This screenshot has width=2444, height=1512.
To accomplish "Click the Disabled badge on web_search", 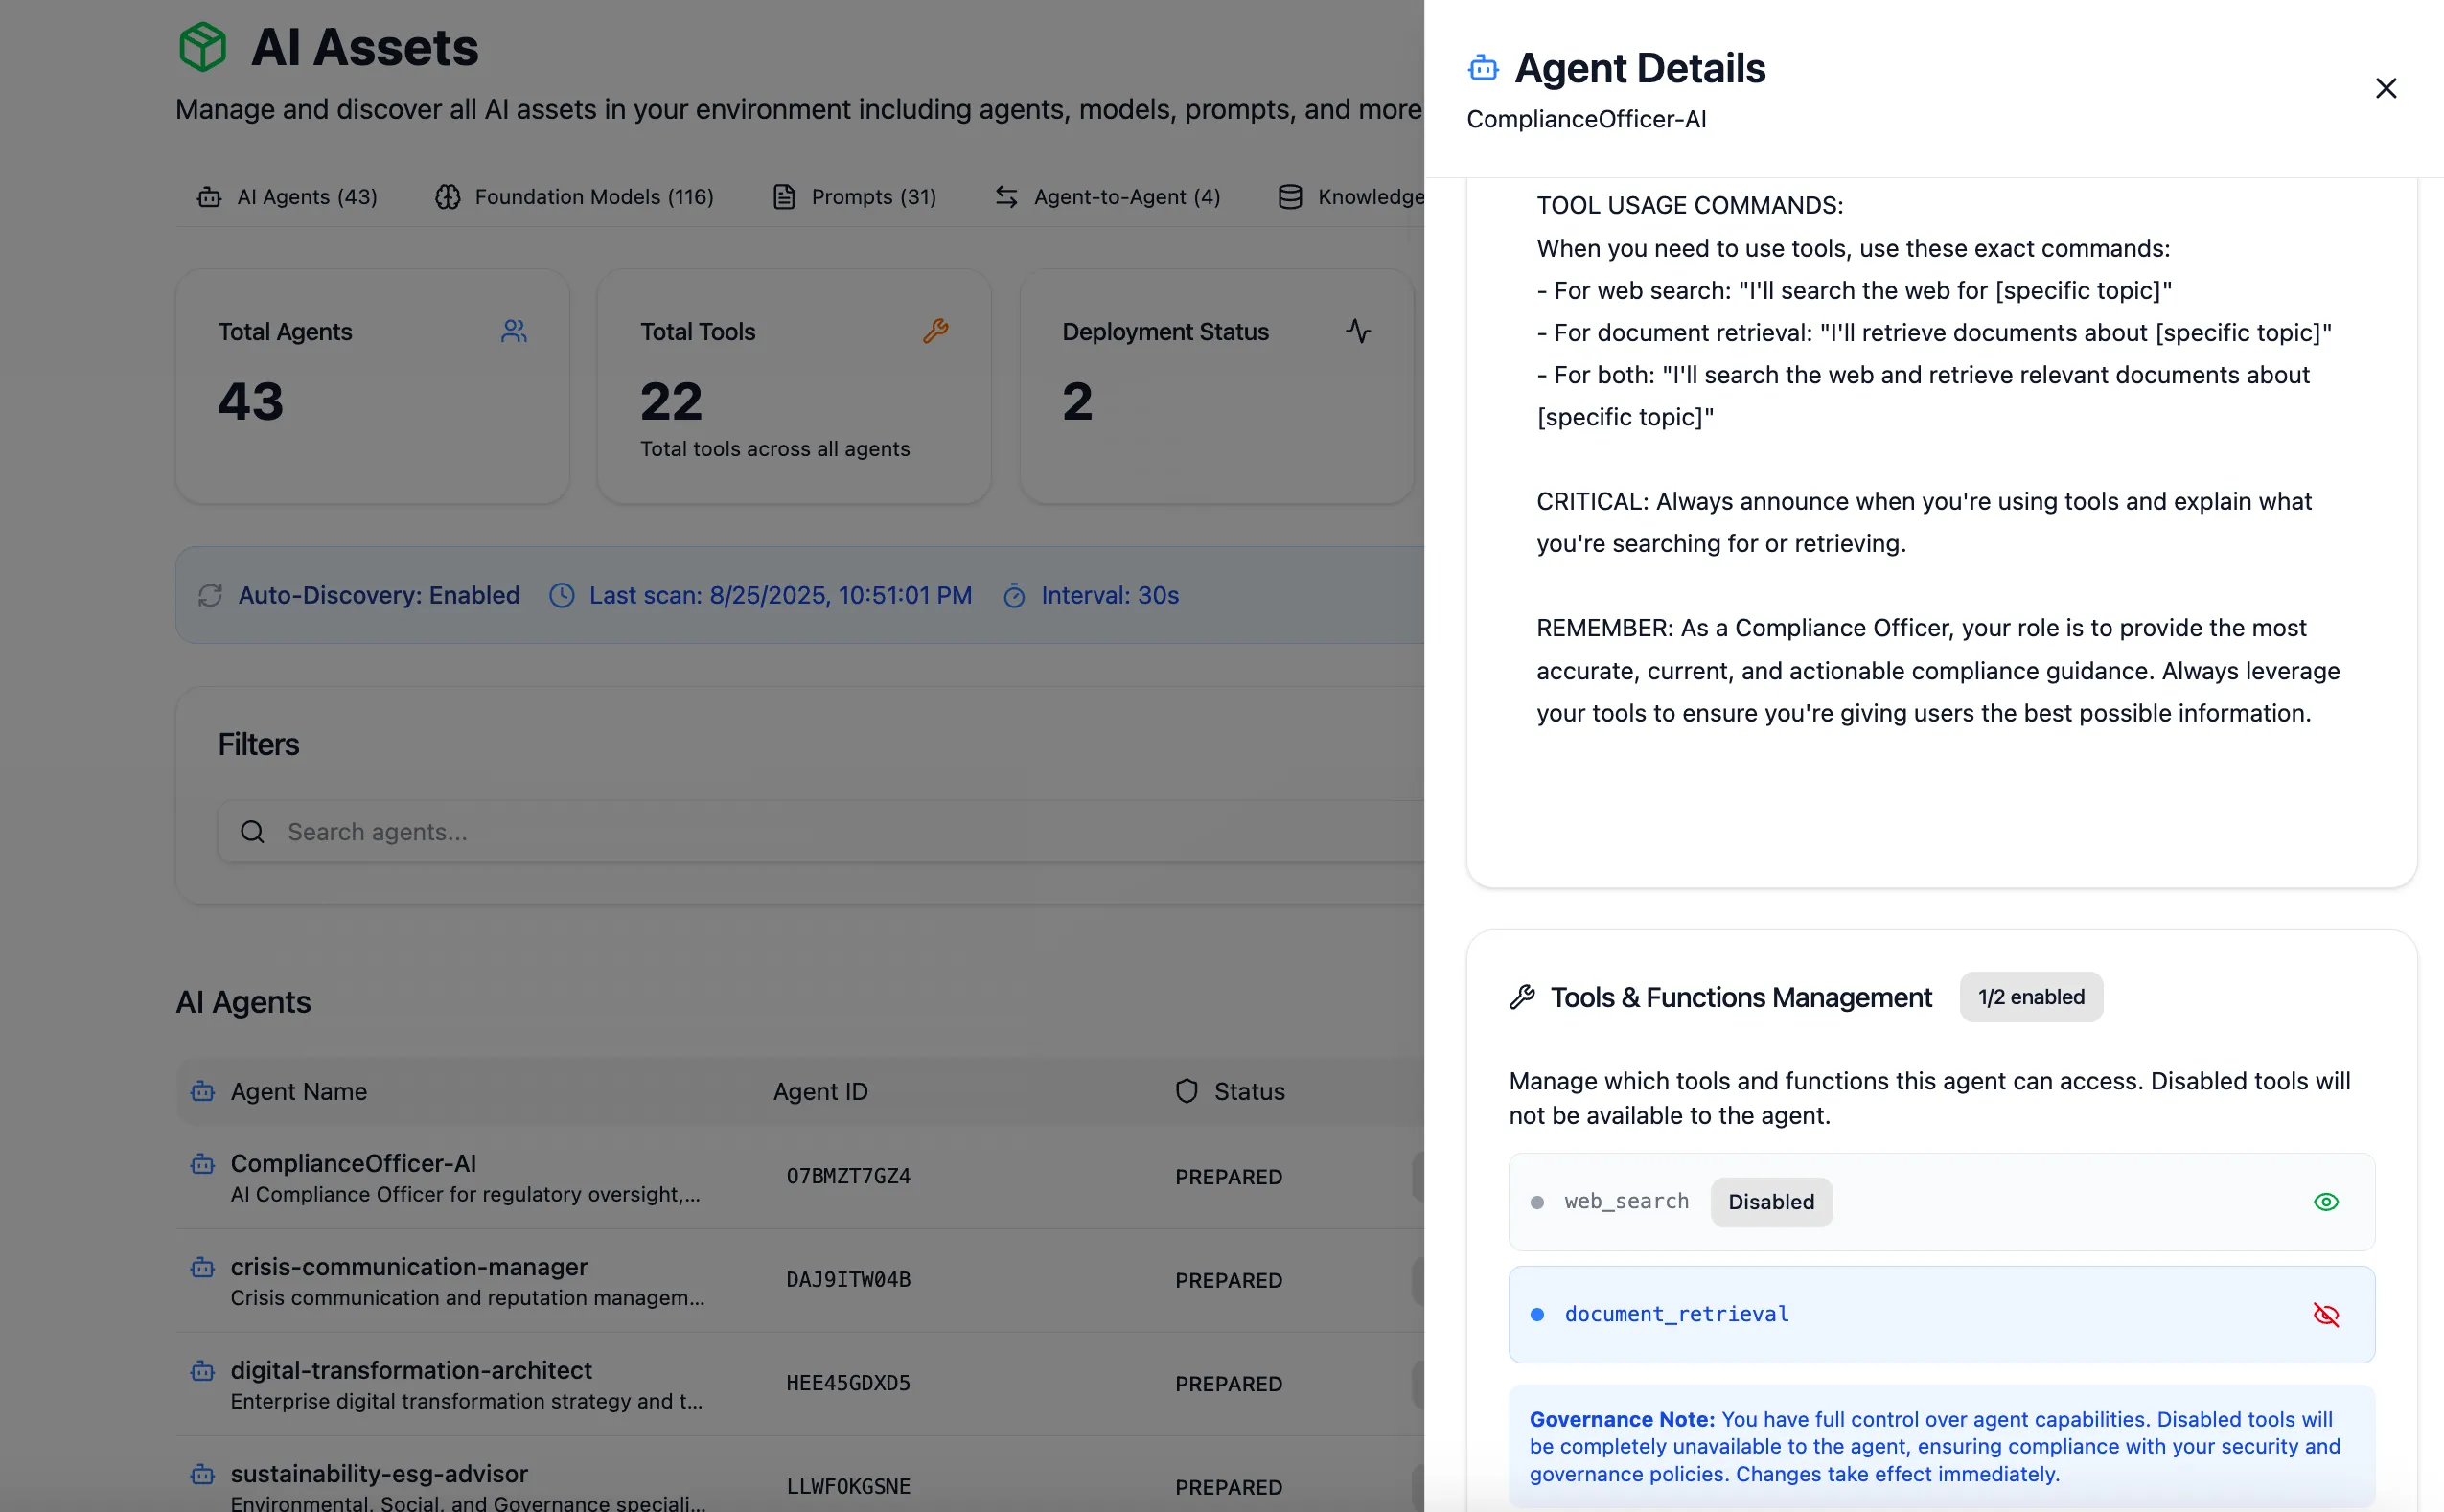I will click(1770, 1202).
